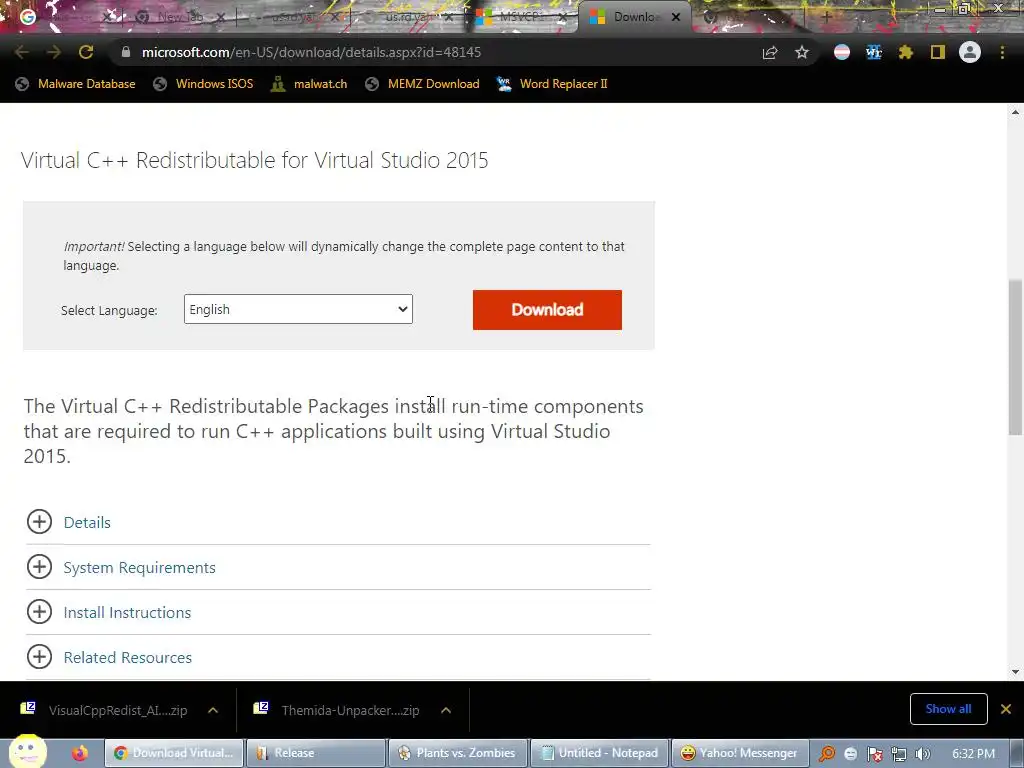Toggle the browser side panel icon
This screenshot has height=768, width=1024.
(x=938, y=52)
